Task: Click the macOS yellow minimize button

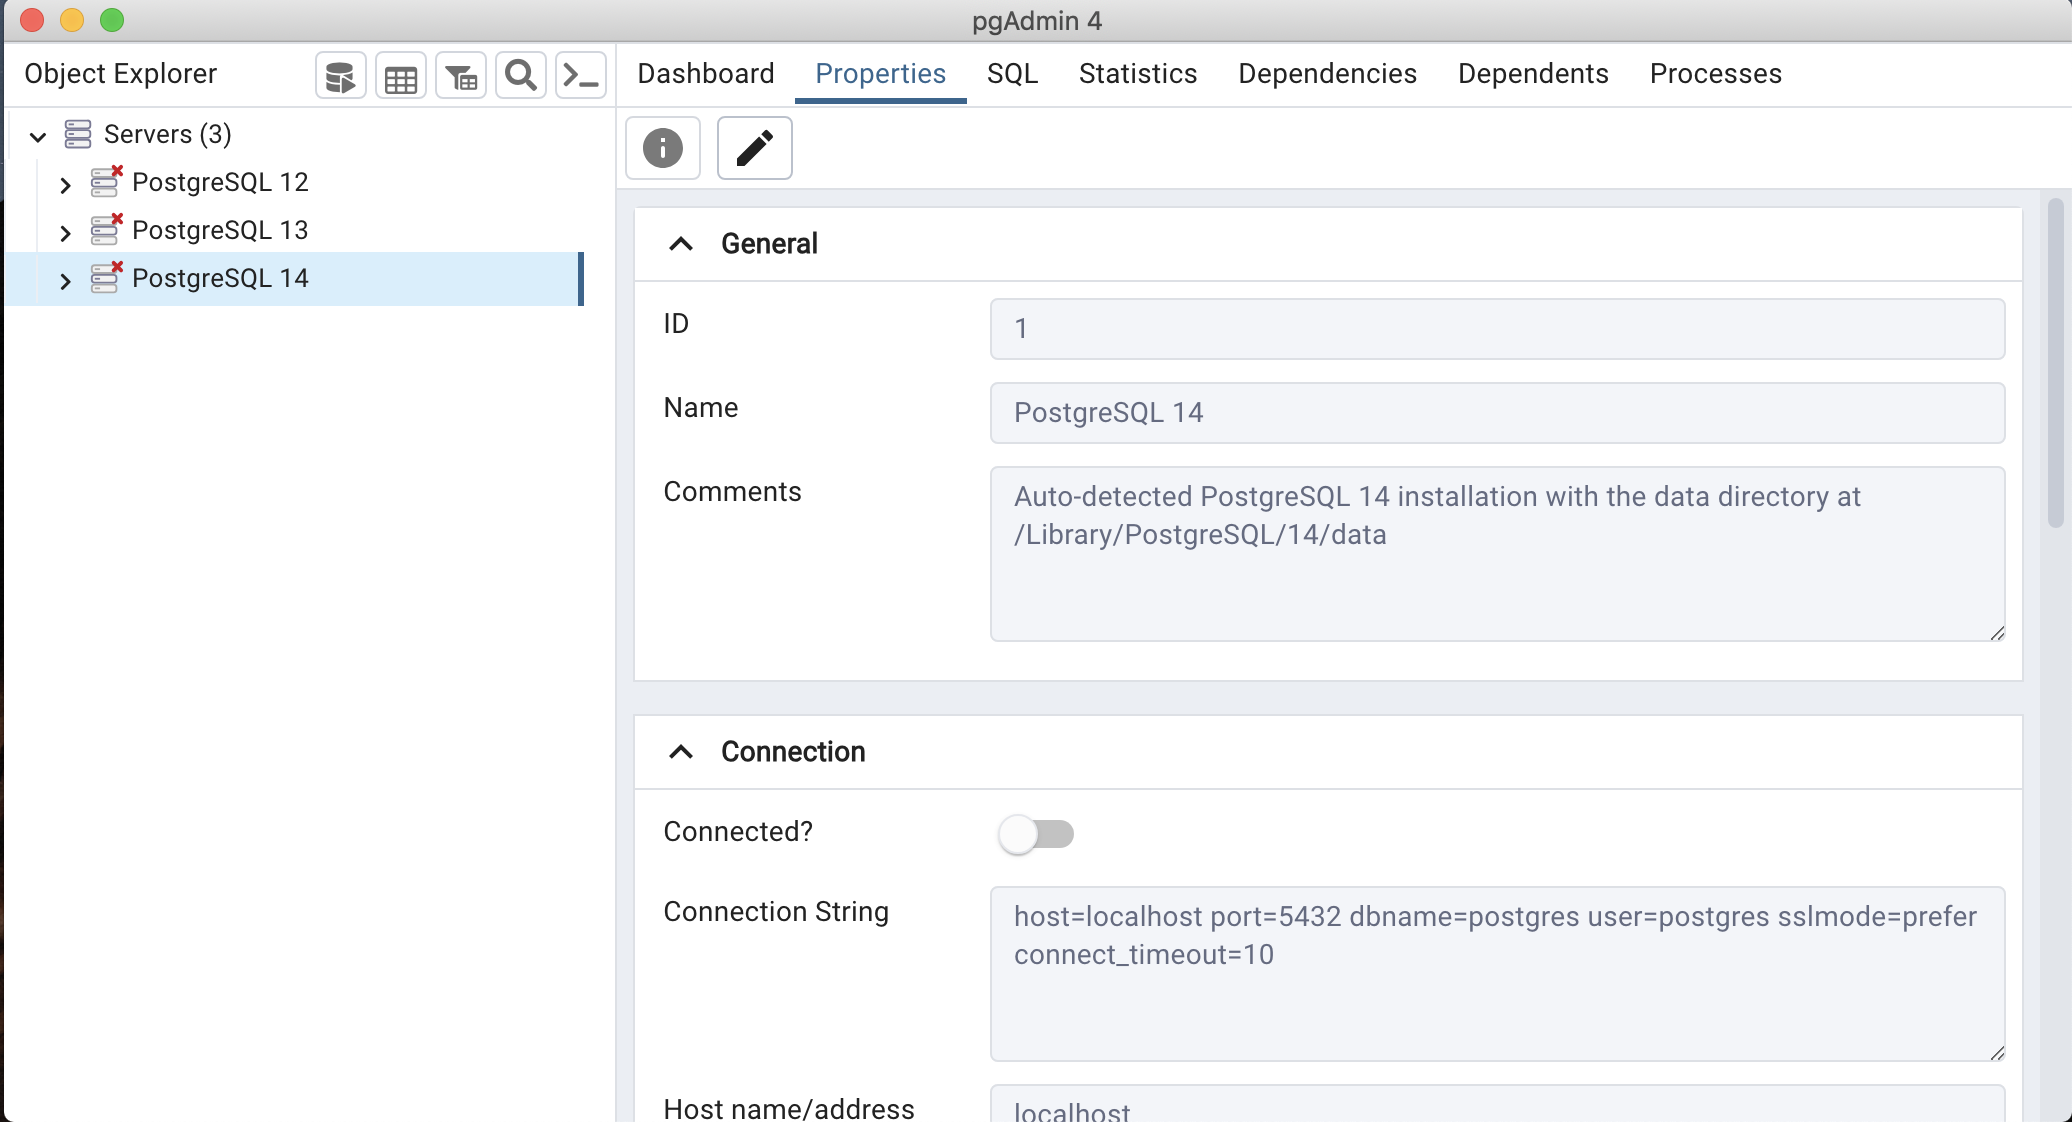Action: point(72,20)
